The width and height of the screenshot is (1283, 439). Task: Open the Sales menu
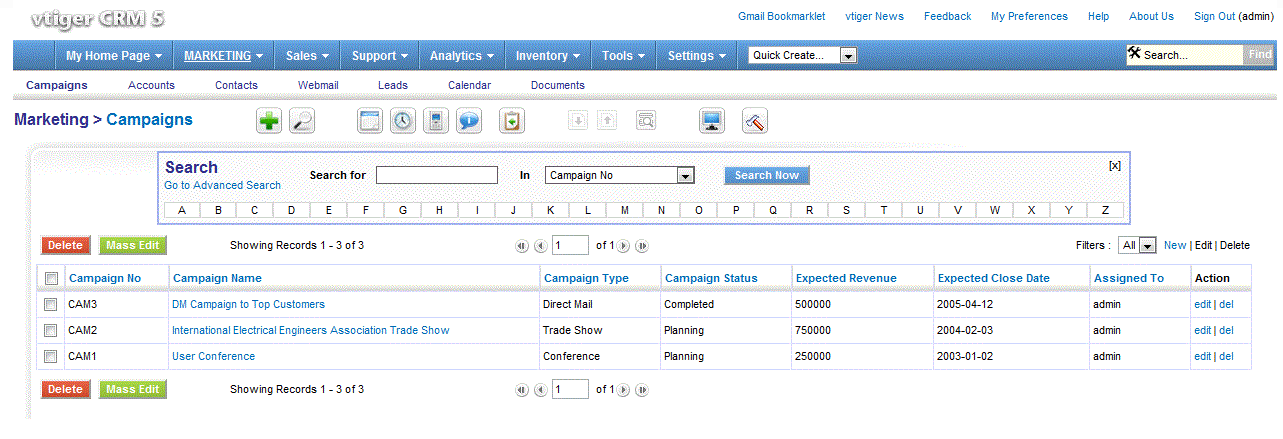pyautogui.click(x=307, y=56)
